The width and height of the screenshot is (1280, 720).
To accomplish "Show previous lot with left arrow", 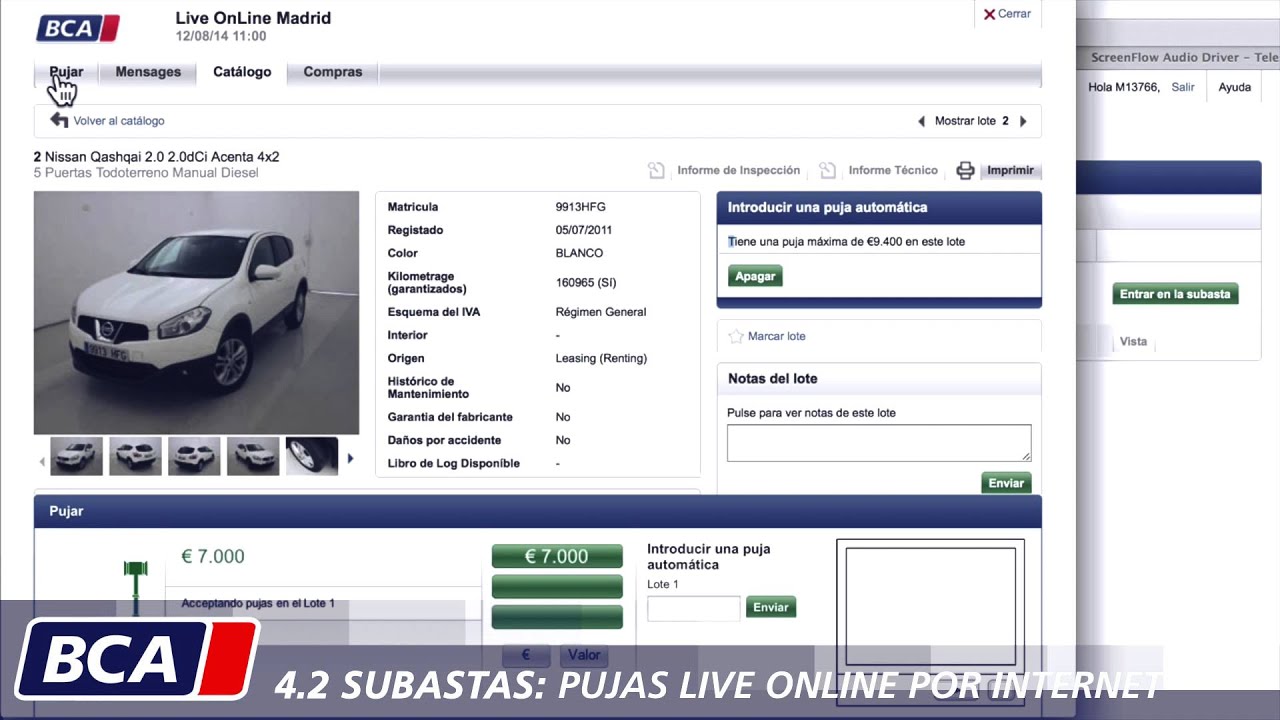I will 921,121.
